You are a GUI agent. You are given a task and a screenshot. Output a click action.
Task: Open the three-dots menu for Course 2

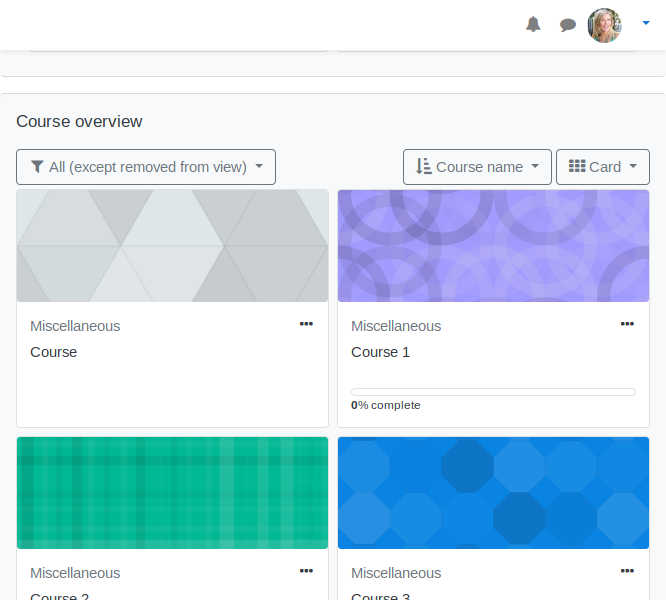(306, 571)
